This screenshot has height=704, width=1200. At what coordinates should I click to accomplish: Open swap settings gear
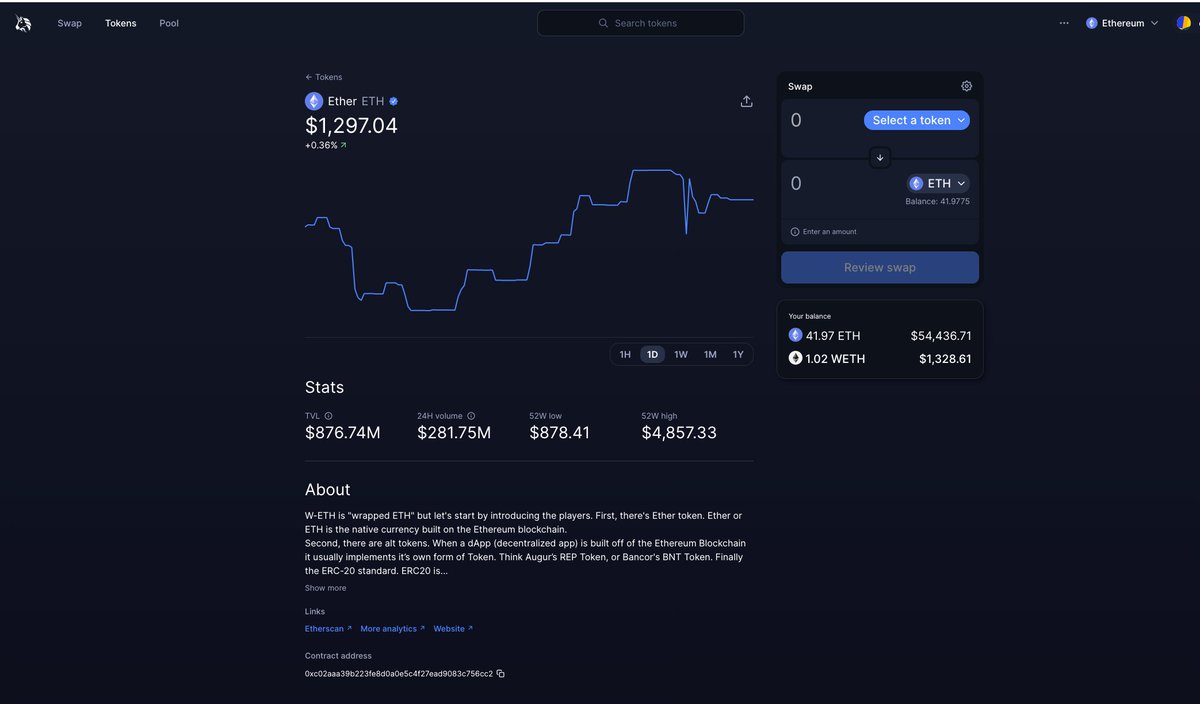pyautogui.click(x=966, y=86)
